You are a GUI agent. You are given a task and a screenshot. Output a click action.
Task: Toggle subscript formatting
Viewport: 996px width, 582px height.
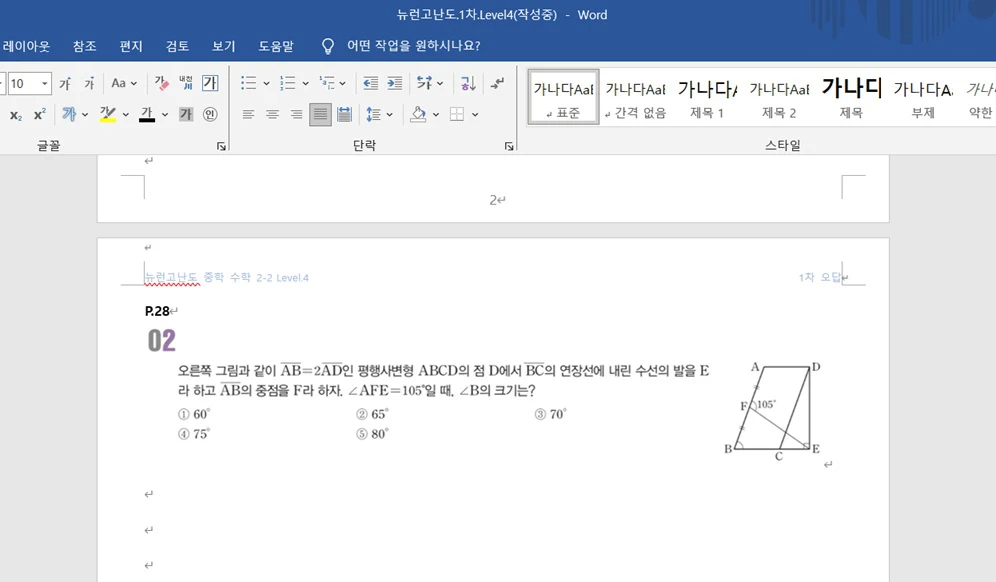[16, 113]
